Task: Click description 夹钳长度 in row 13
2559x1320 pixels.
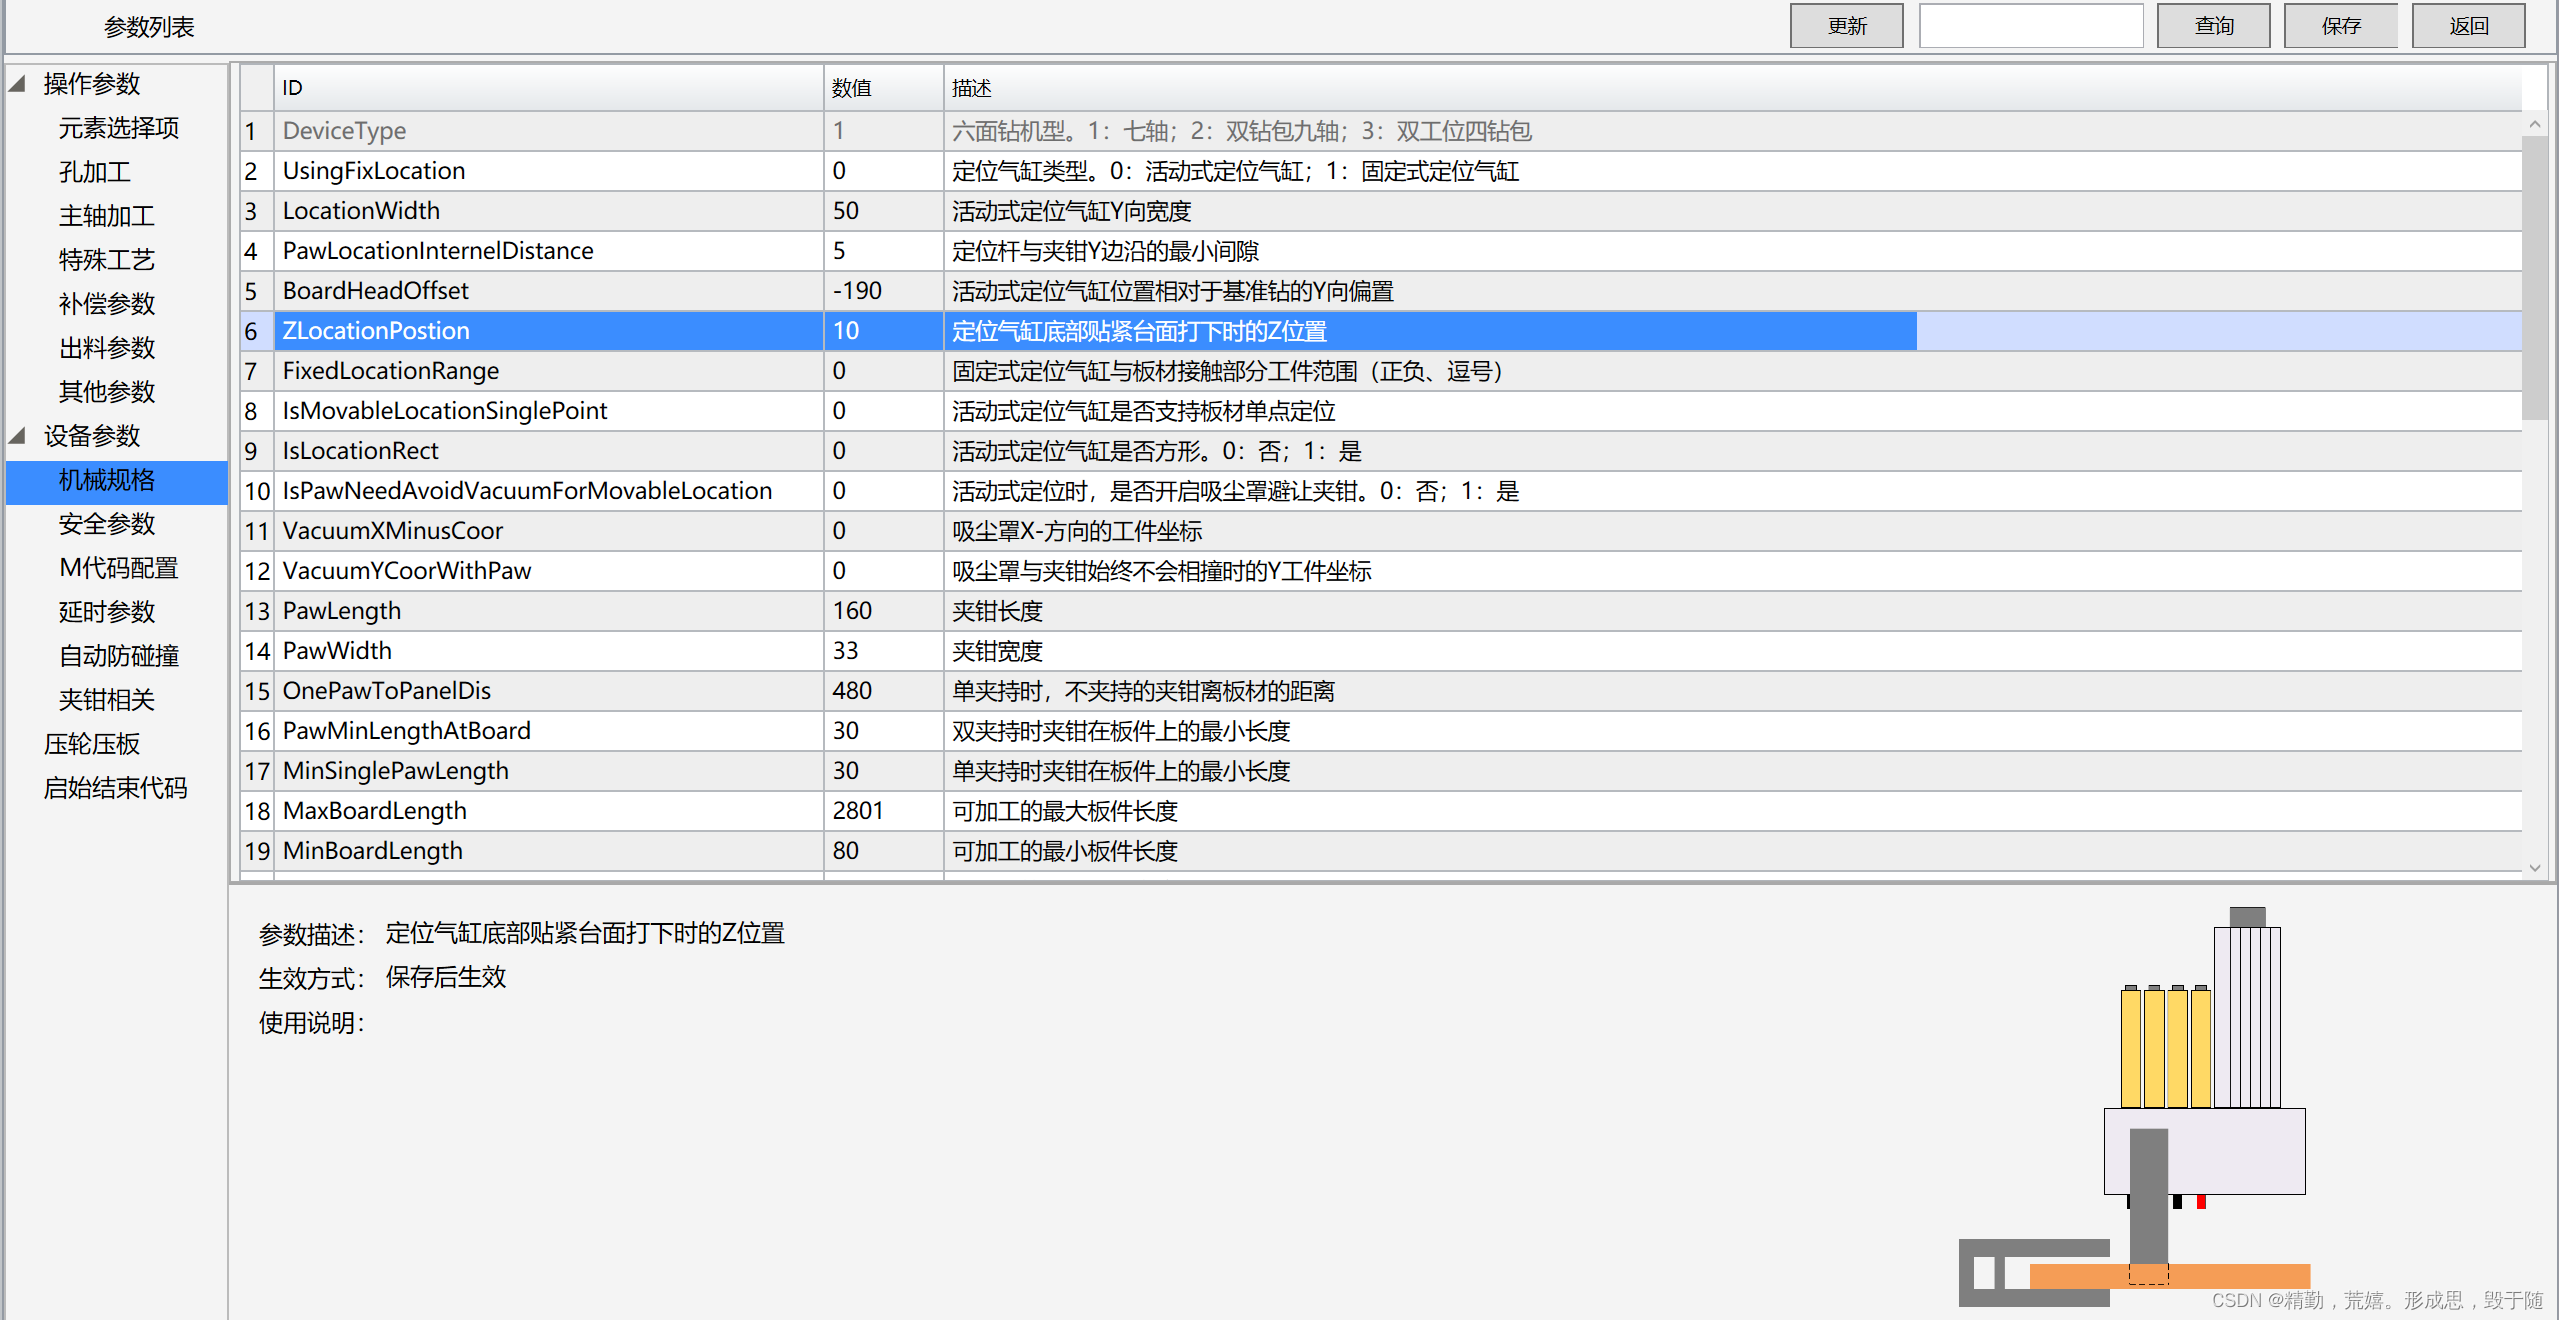Action: pos(997,611)
